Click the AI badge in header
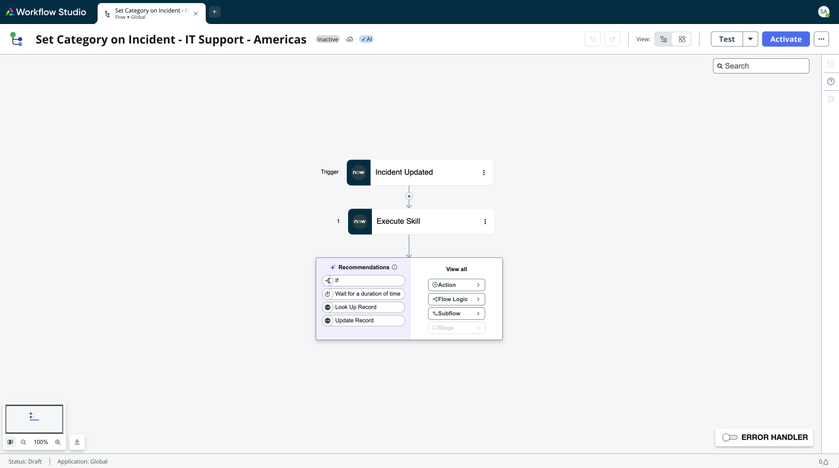 (367, 39)
